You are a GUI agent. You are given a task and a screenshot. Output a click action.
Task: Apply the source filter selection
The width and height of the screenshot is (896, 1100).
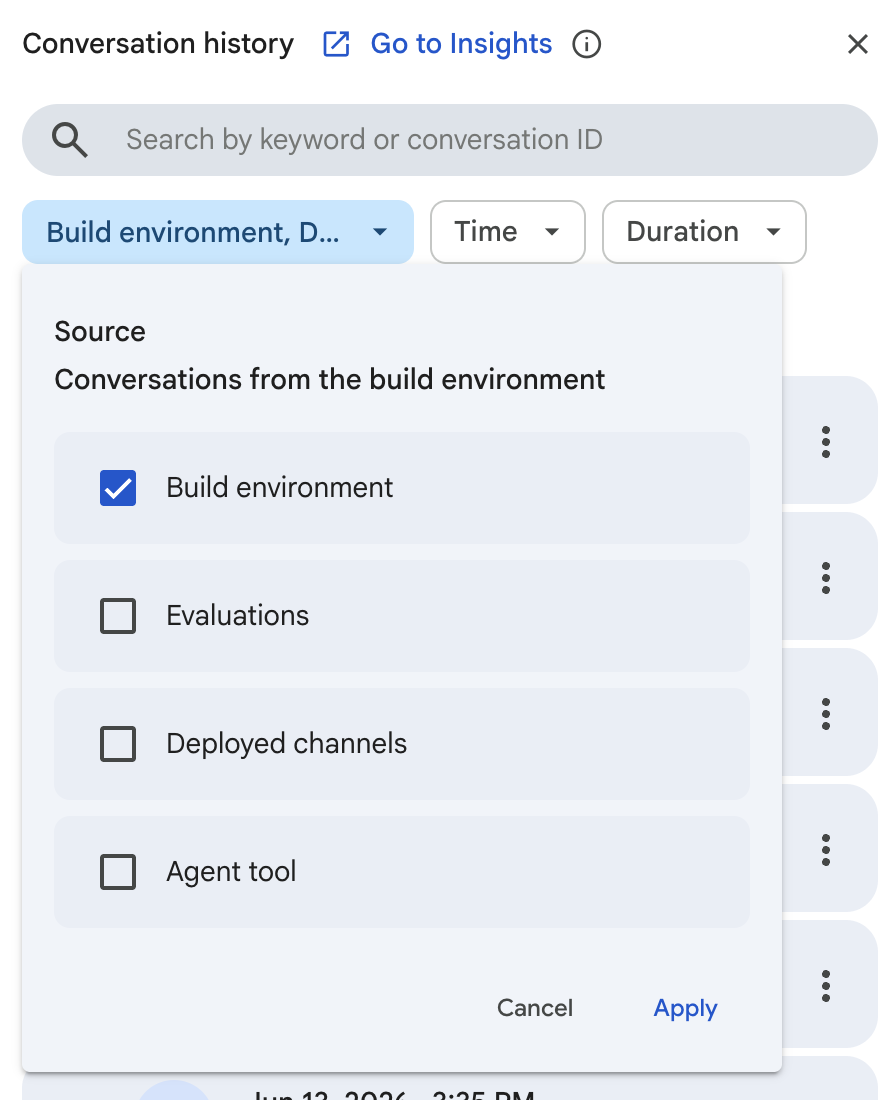pyautogui.click(x=686, y=1008)
